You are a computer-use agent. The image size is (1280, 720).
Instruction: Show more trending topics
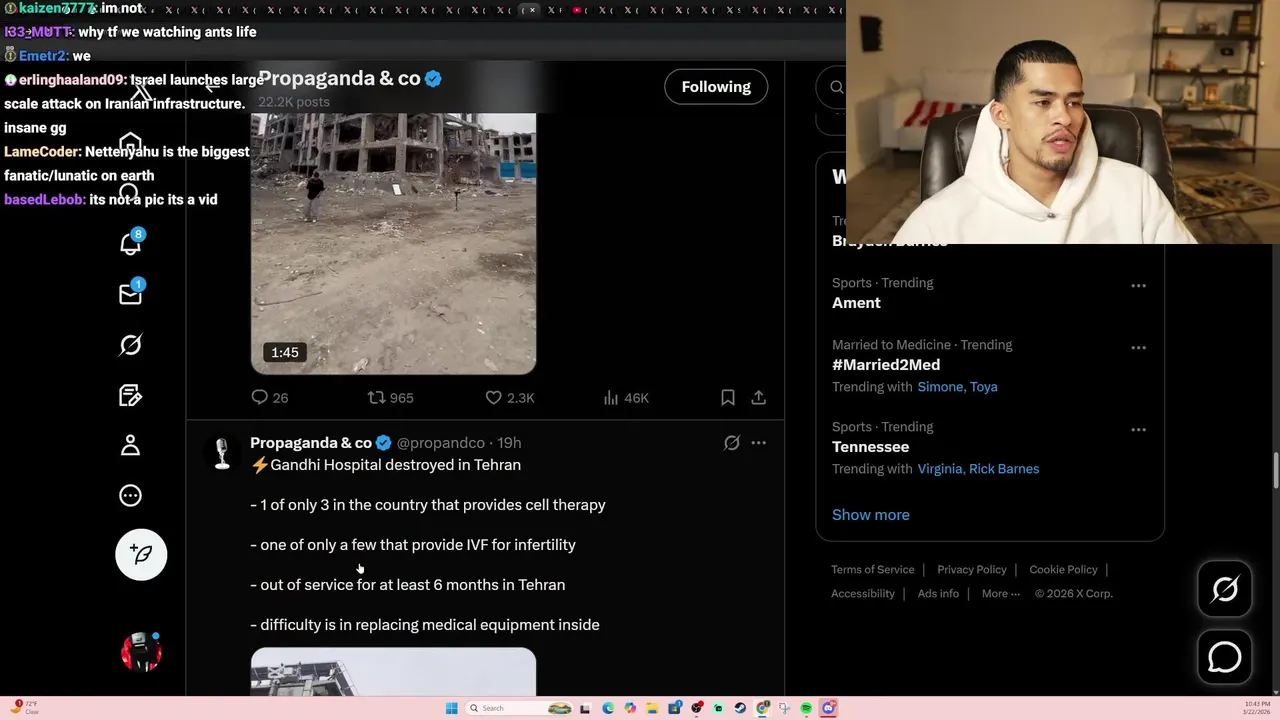[x=871, y=514]
